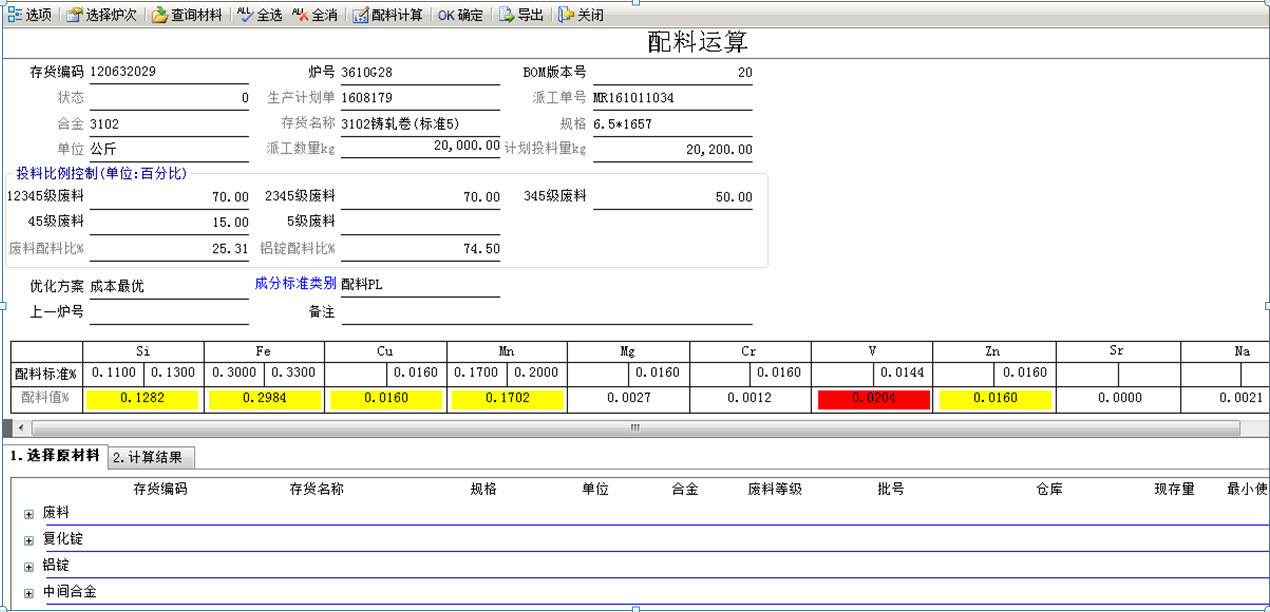Select the yellow Cu 配料值 cell
This screenshot has height=612, width=1270.
pyautogui.click(x=386, y=399)
